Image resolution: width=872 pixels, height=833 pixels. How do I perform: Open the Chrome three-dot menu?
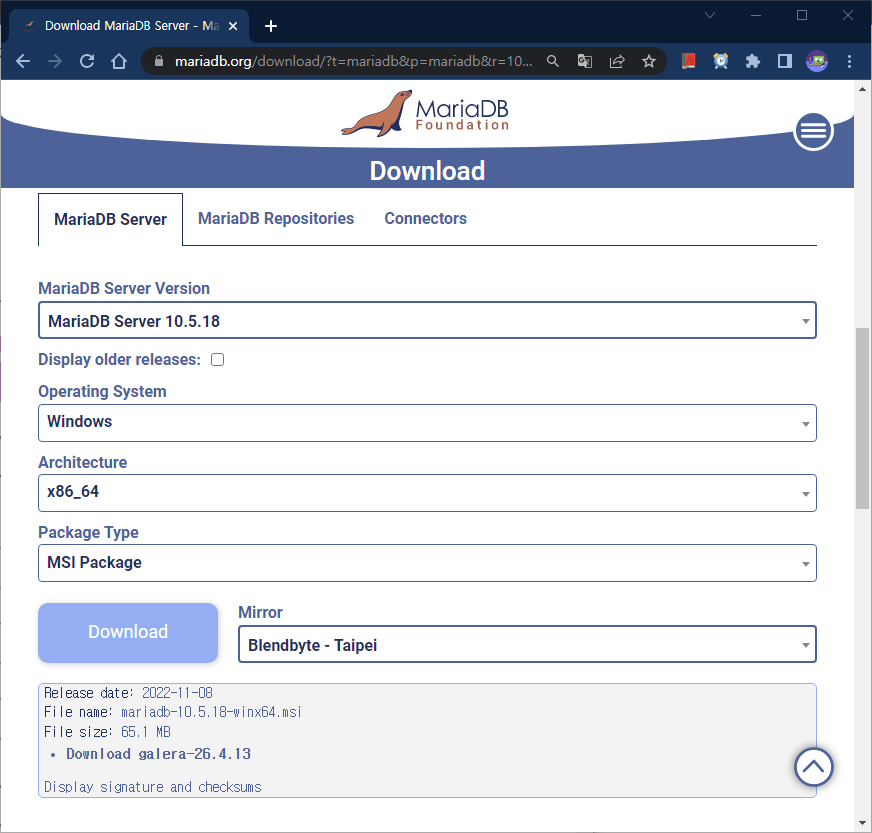click(849, 61)
